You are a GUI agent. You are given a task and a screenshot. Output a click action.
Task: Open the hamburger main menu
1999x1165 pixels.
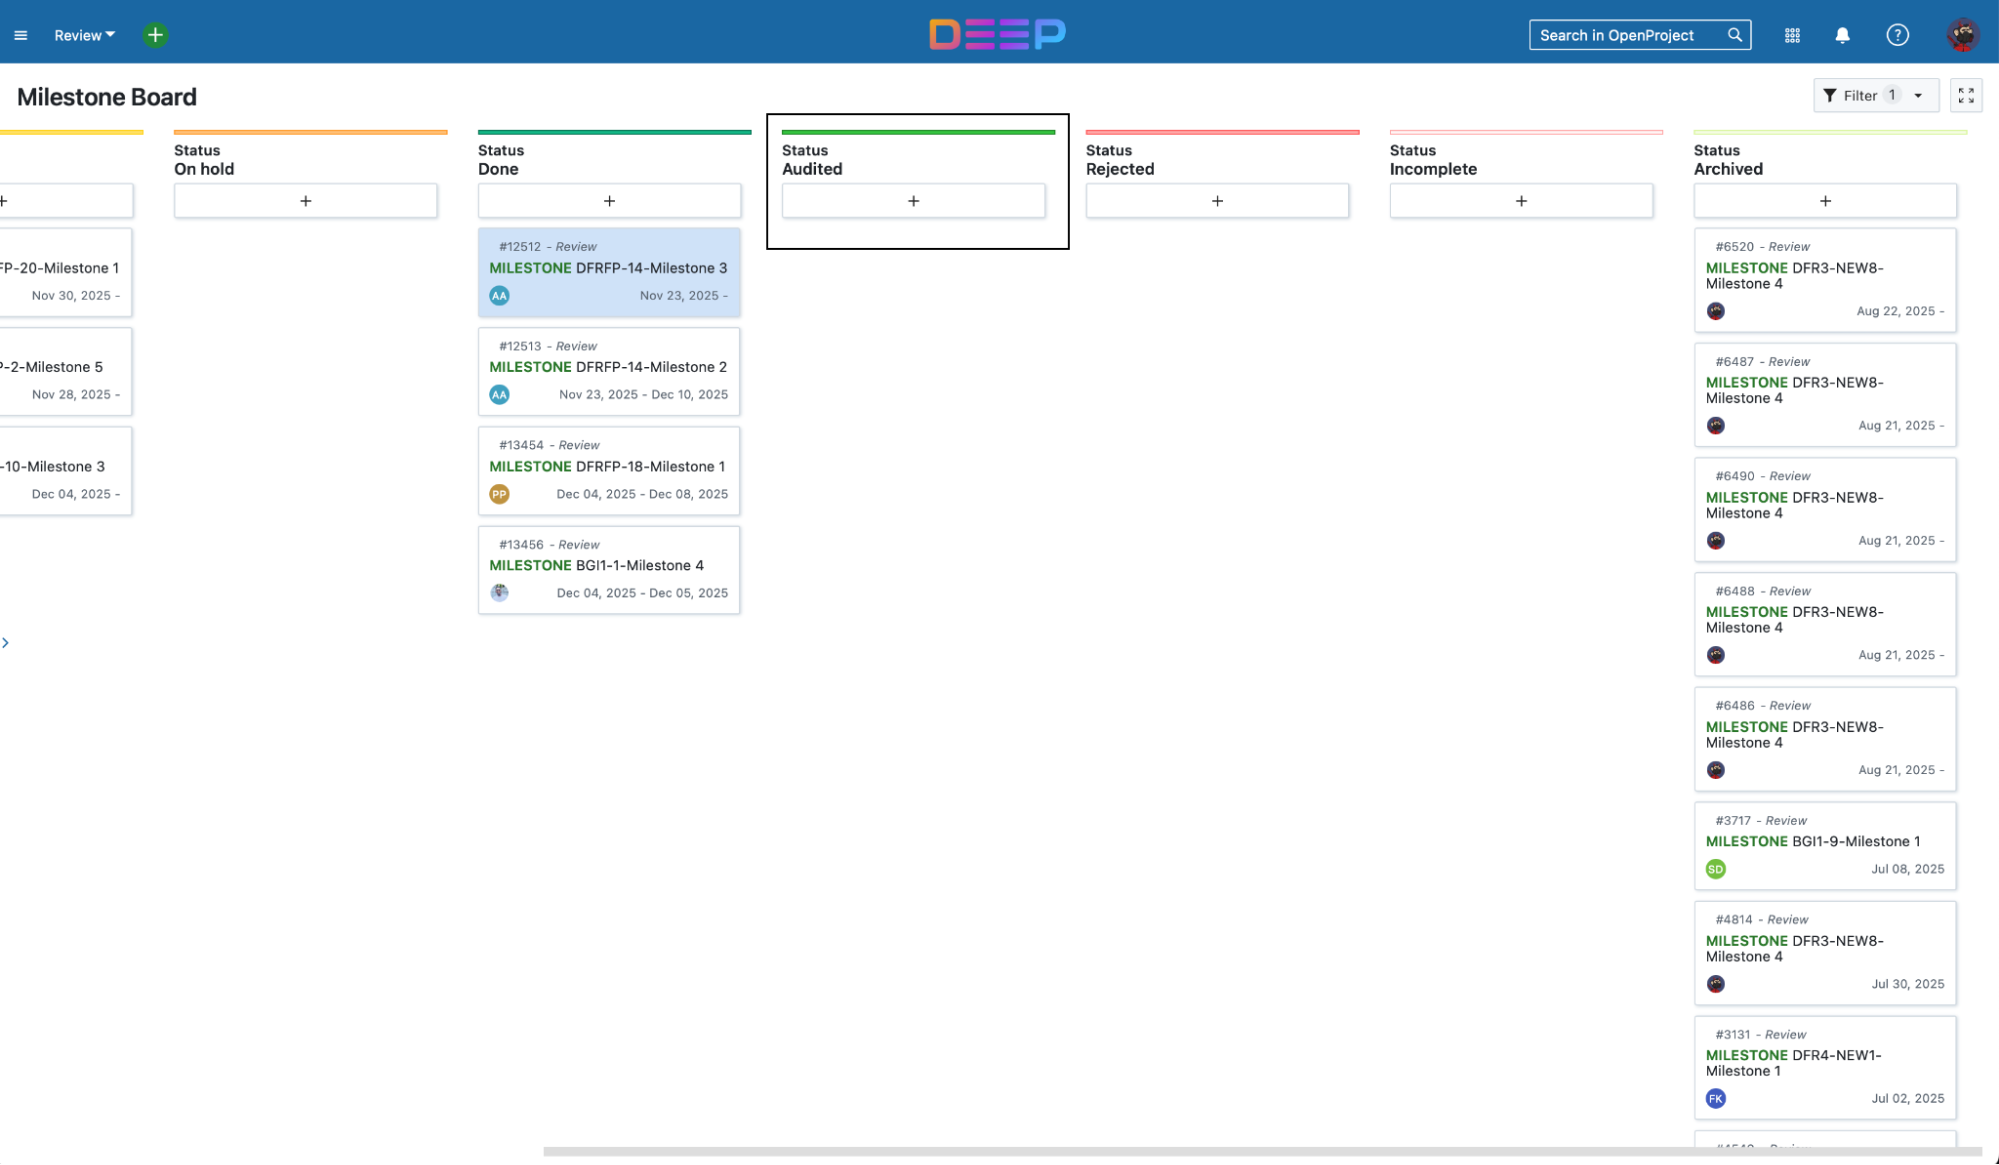[x=20, y=35]
